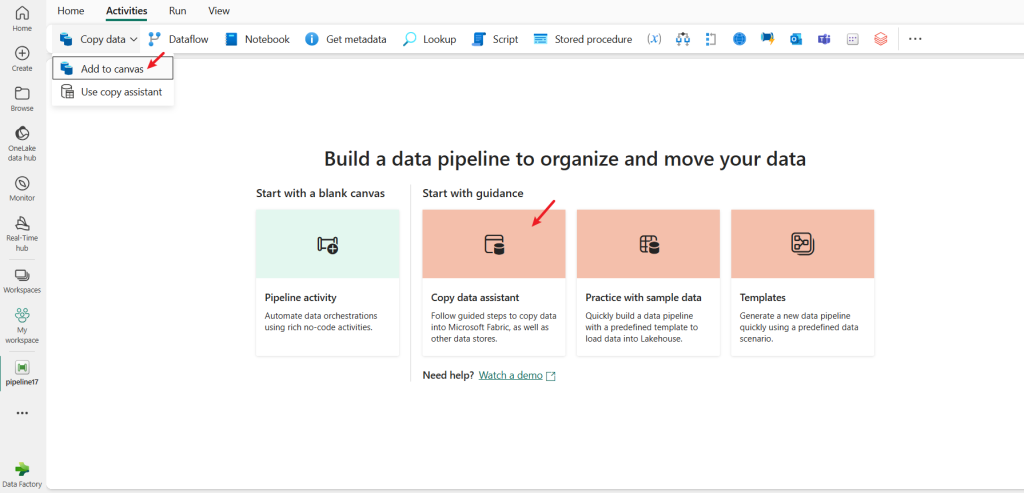Click the Templates card image

[803, 244]
